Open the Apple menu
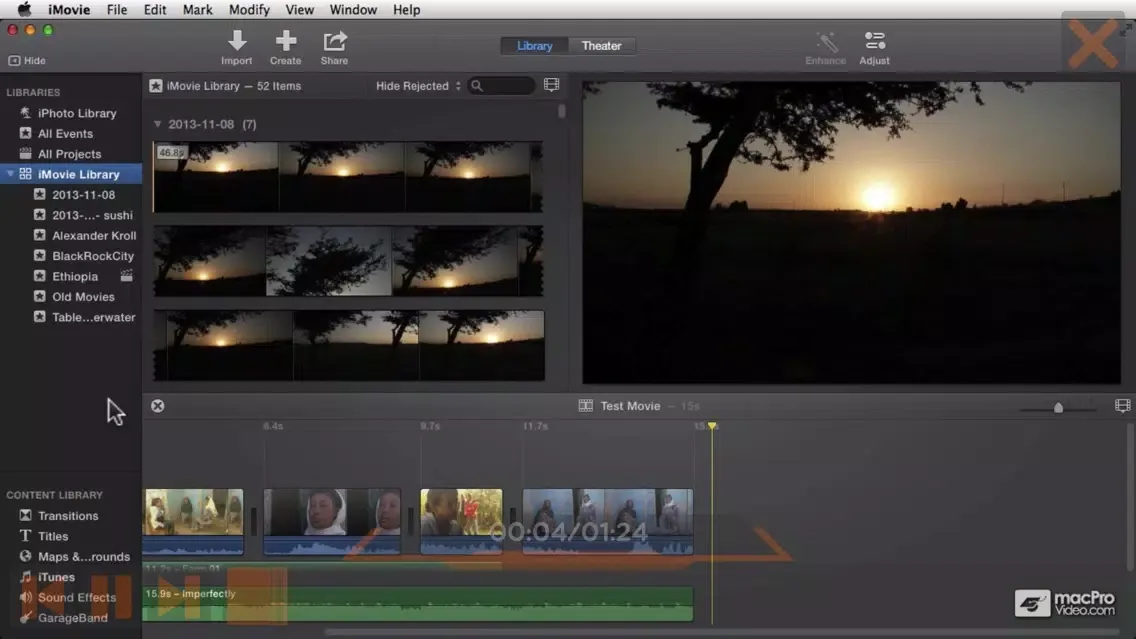Image resolution: width=1136 pixels, height=639 pixels. click(24, 9)
